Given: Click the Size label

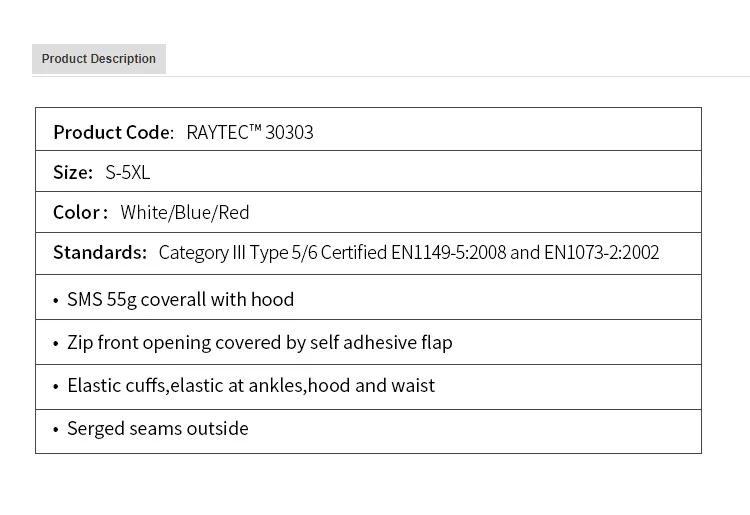Looking at the screenshot, I should (73, 172).
